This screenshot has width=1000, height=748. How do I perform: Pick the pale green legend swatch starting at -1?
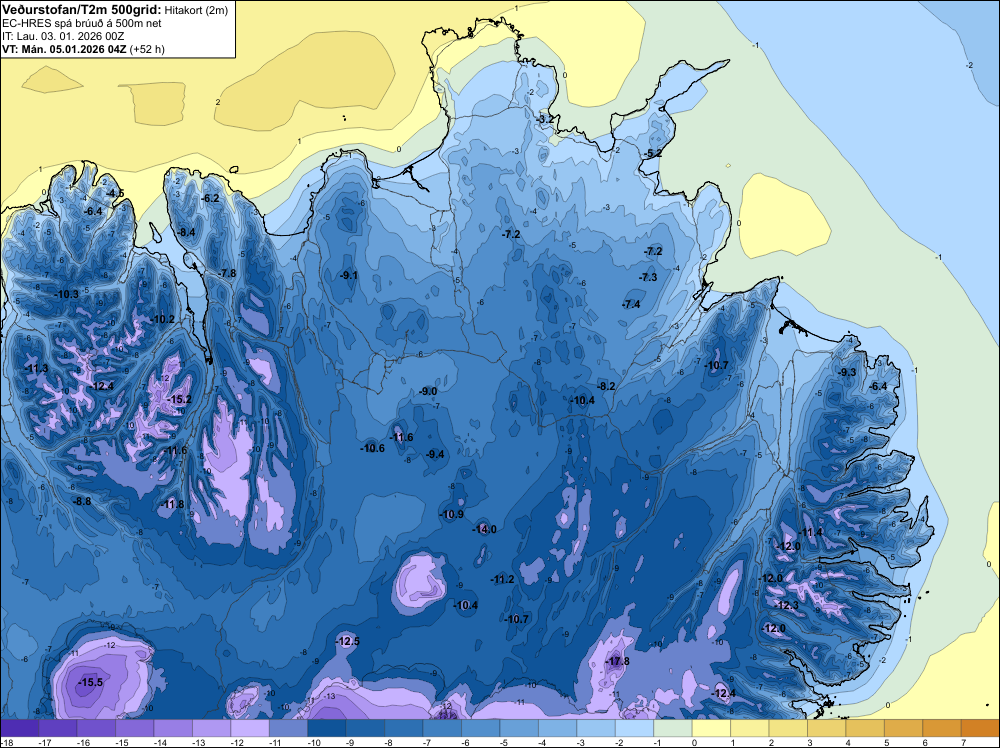(673, 728)
